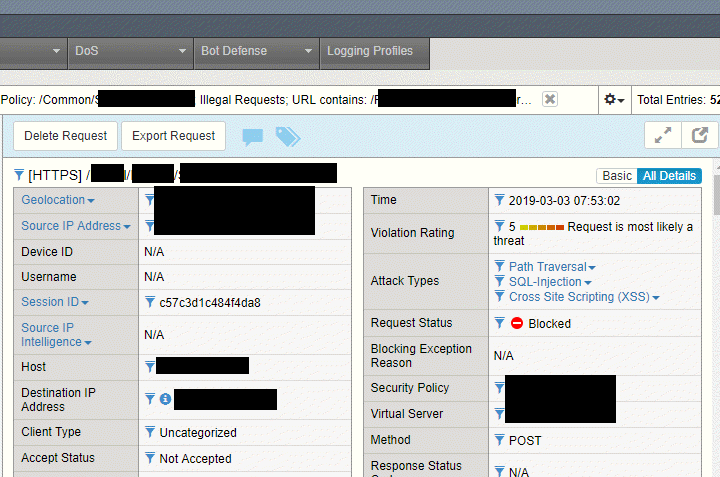Expand request details with arrows icon

(x=663, y=135)
